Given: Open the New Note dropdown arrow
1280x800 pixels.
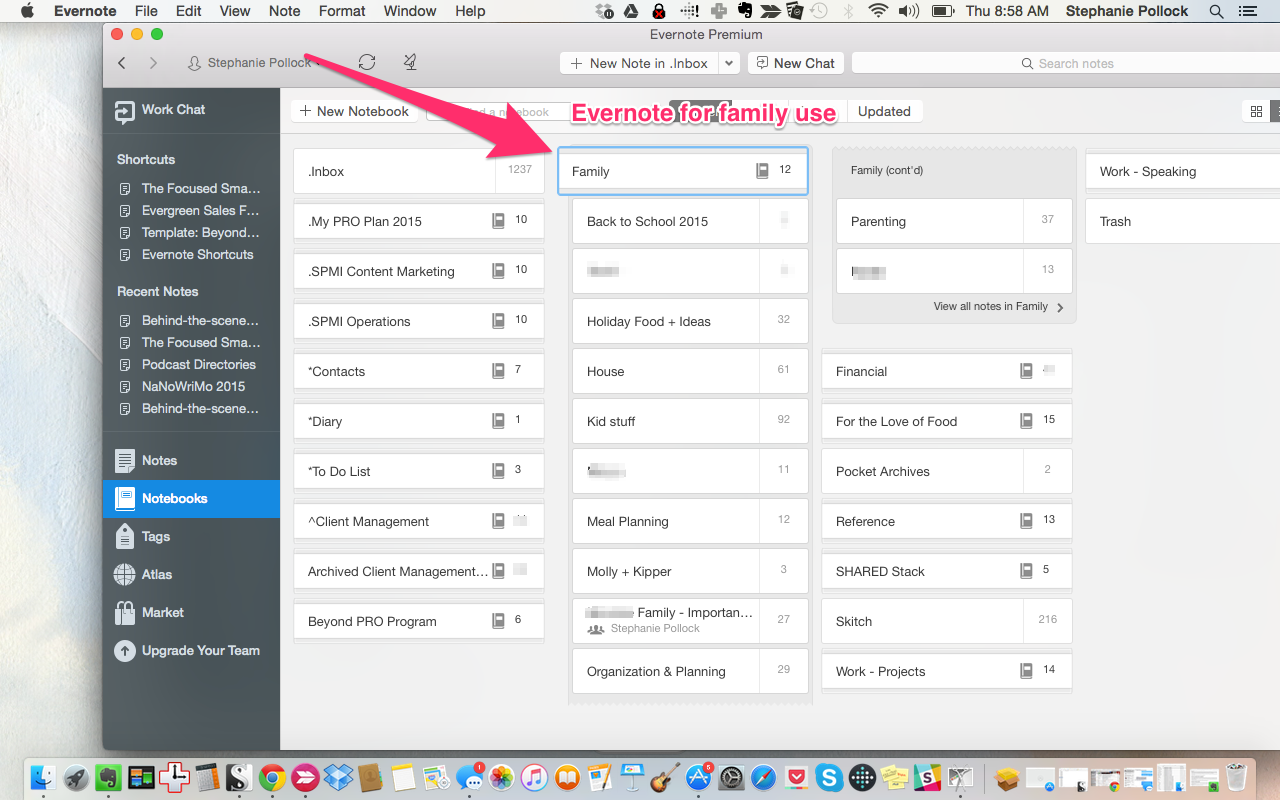Looking at the screenshot, I should pos(729,63).
